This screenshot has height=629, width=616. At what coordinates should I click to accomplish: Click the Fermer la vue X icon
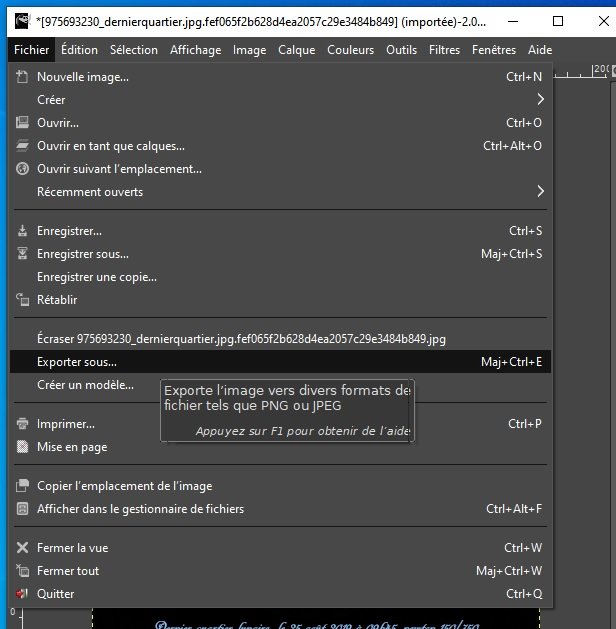click(x=22, y=548)
